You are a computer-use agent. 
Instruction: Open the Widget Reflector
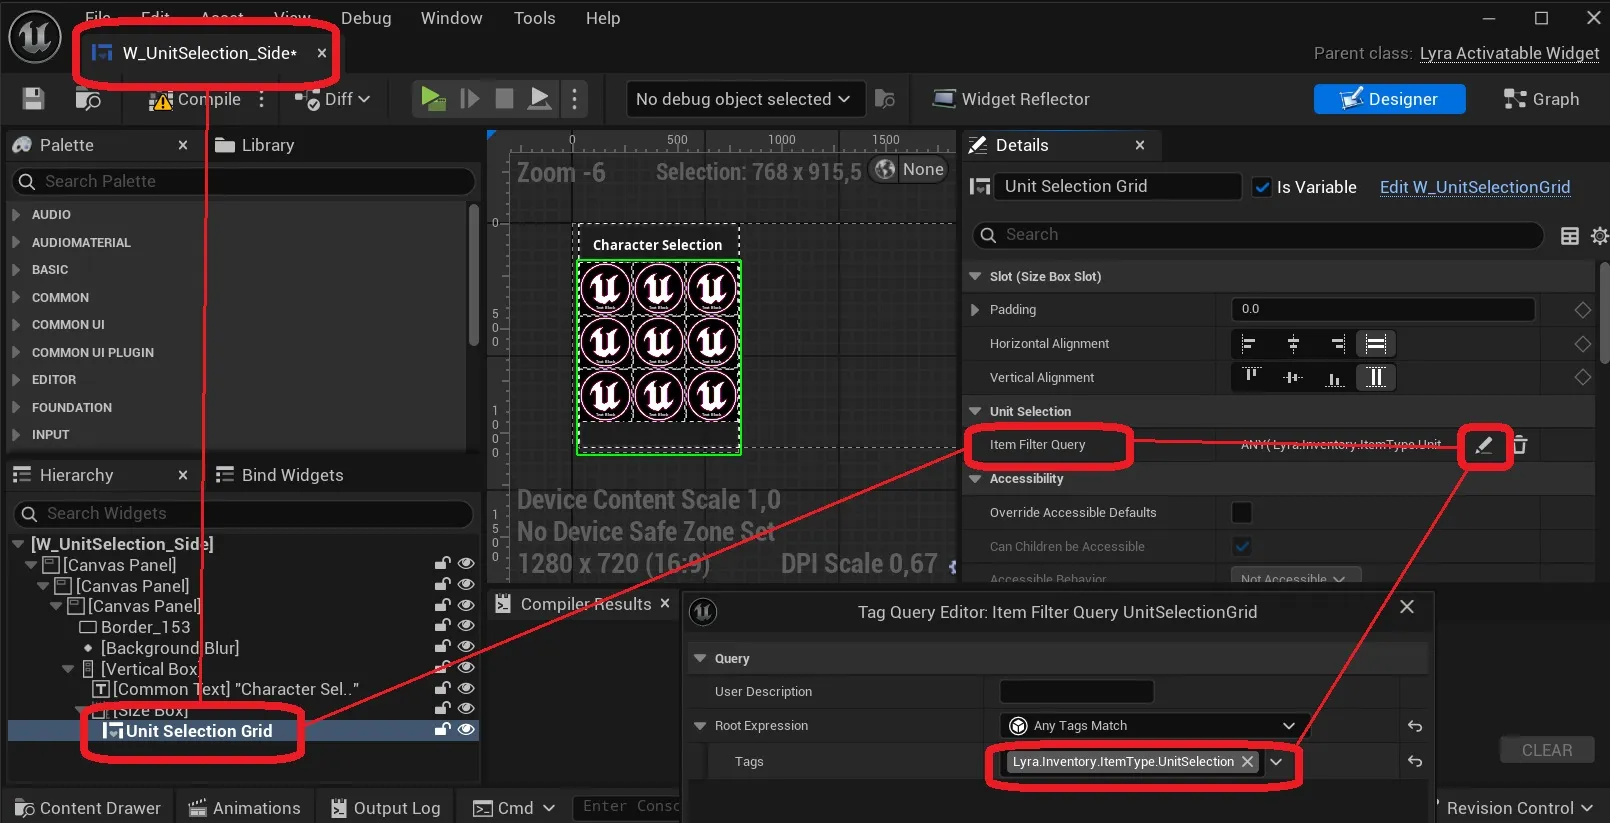click(1011, 99)
